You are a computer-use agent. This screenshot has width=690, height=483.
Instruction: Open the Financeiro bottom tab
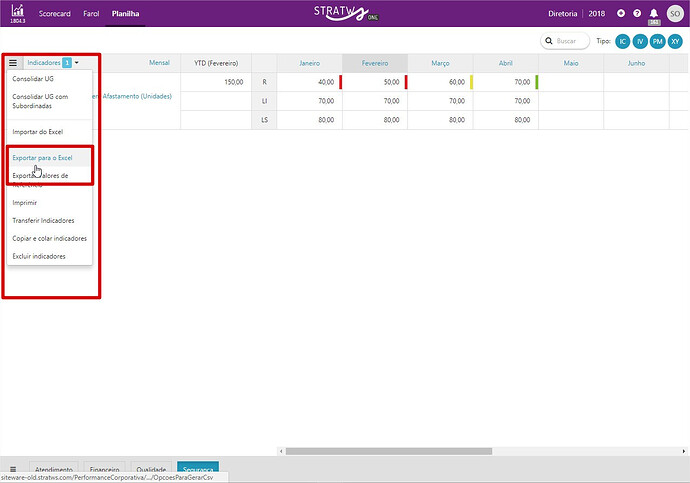point(105,469)
